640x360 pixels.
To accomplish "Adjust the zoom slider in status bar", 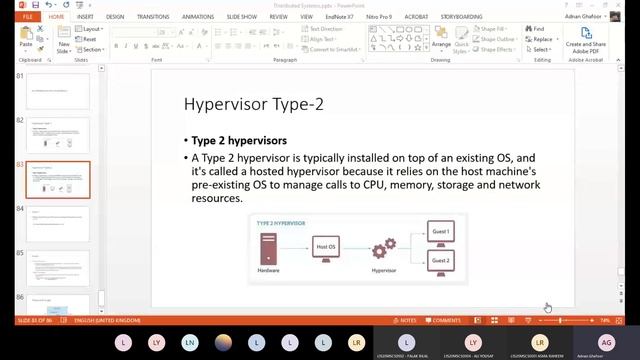I will 560,320.
